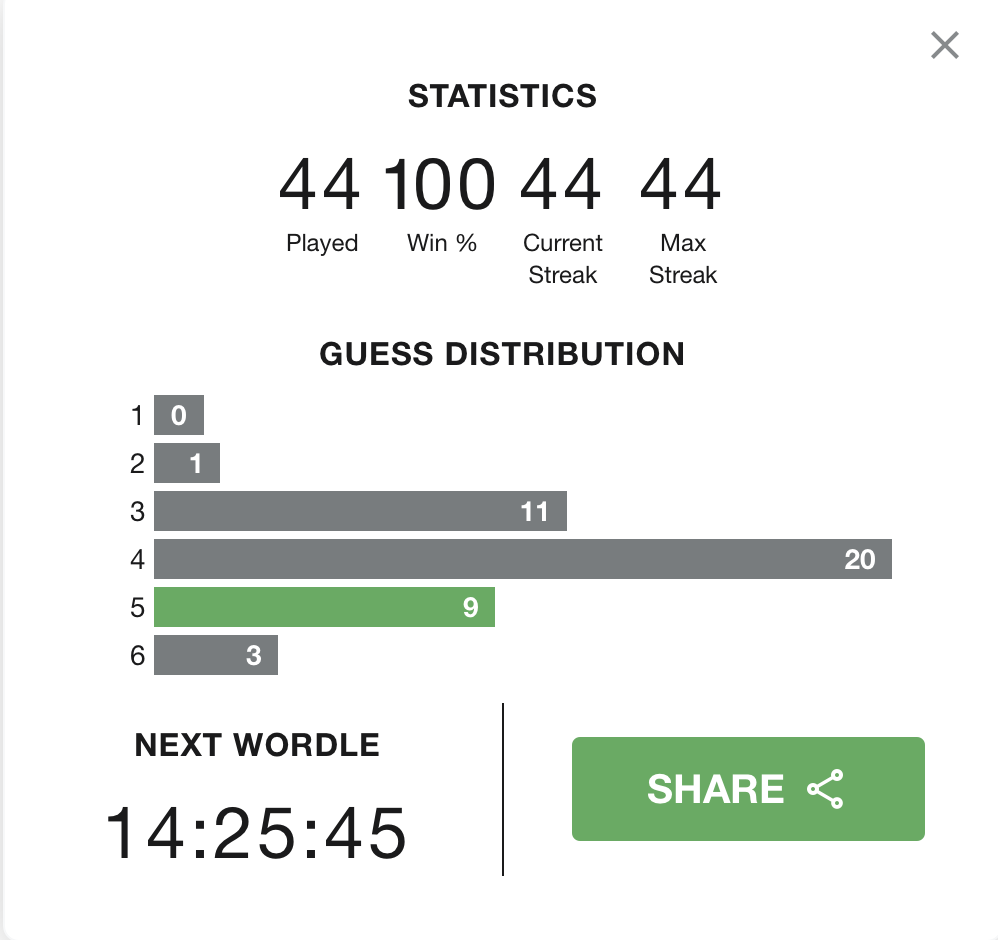Image resolution: width=998 pixels, height=940 pixels.
Task: Click the GUESS DISTRIBUTION heading
Action: [x=502, y=354]
